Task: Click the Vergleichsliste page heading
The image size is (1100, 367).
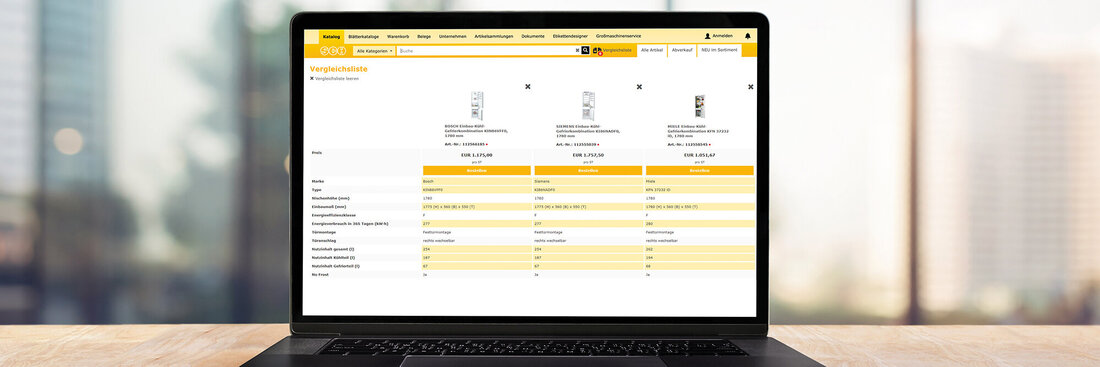Action: click(x=338, y=69)
